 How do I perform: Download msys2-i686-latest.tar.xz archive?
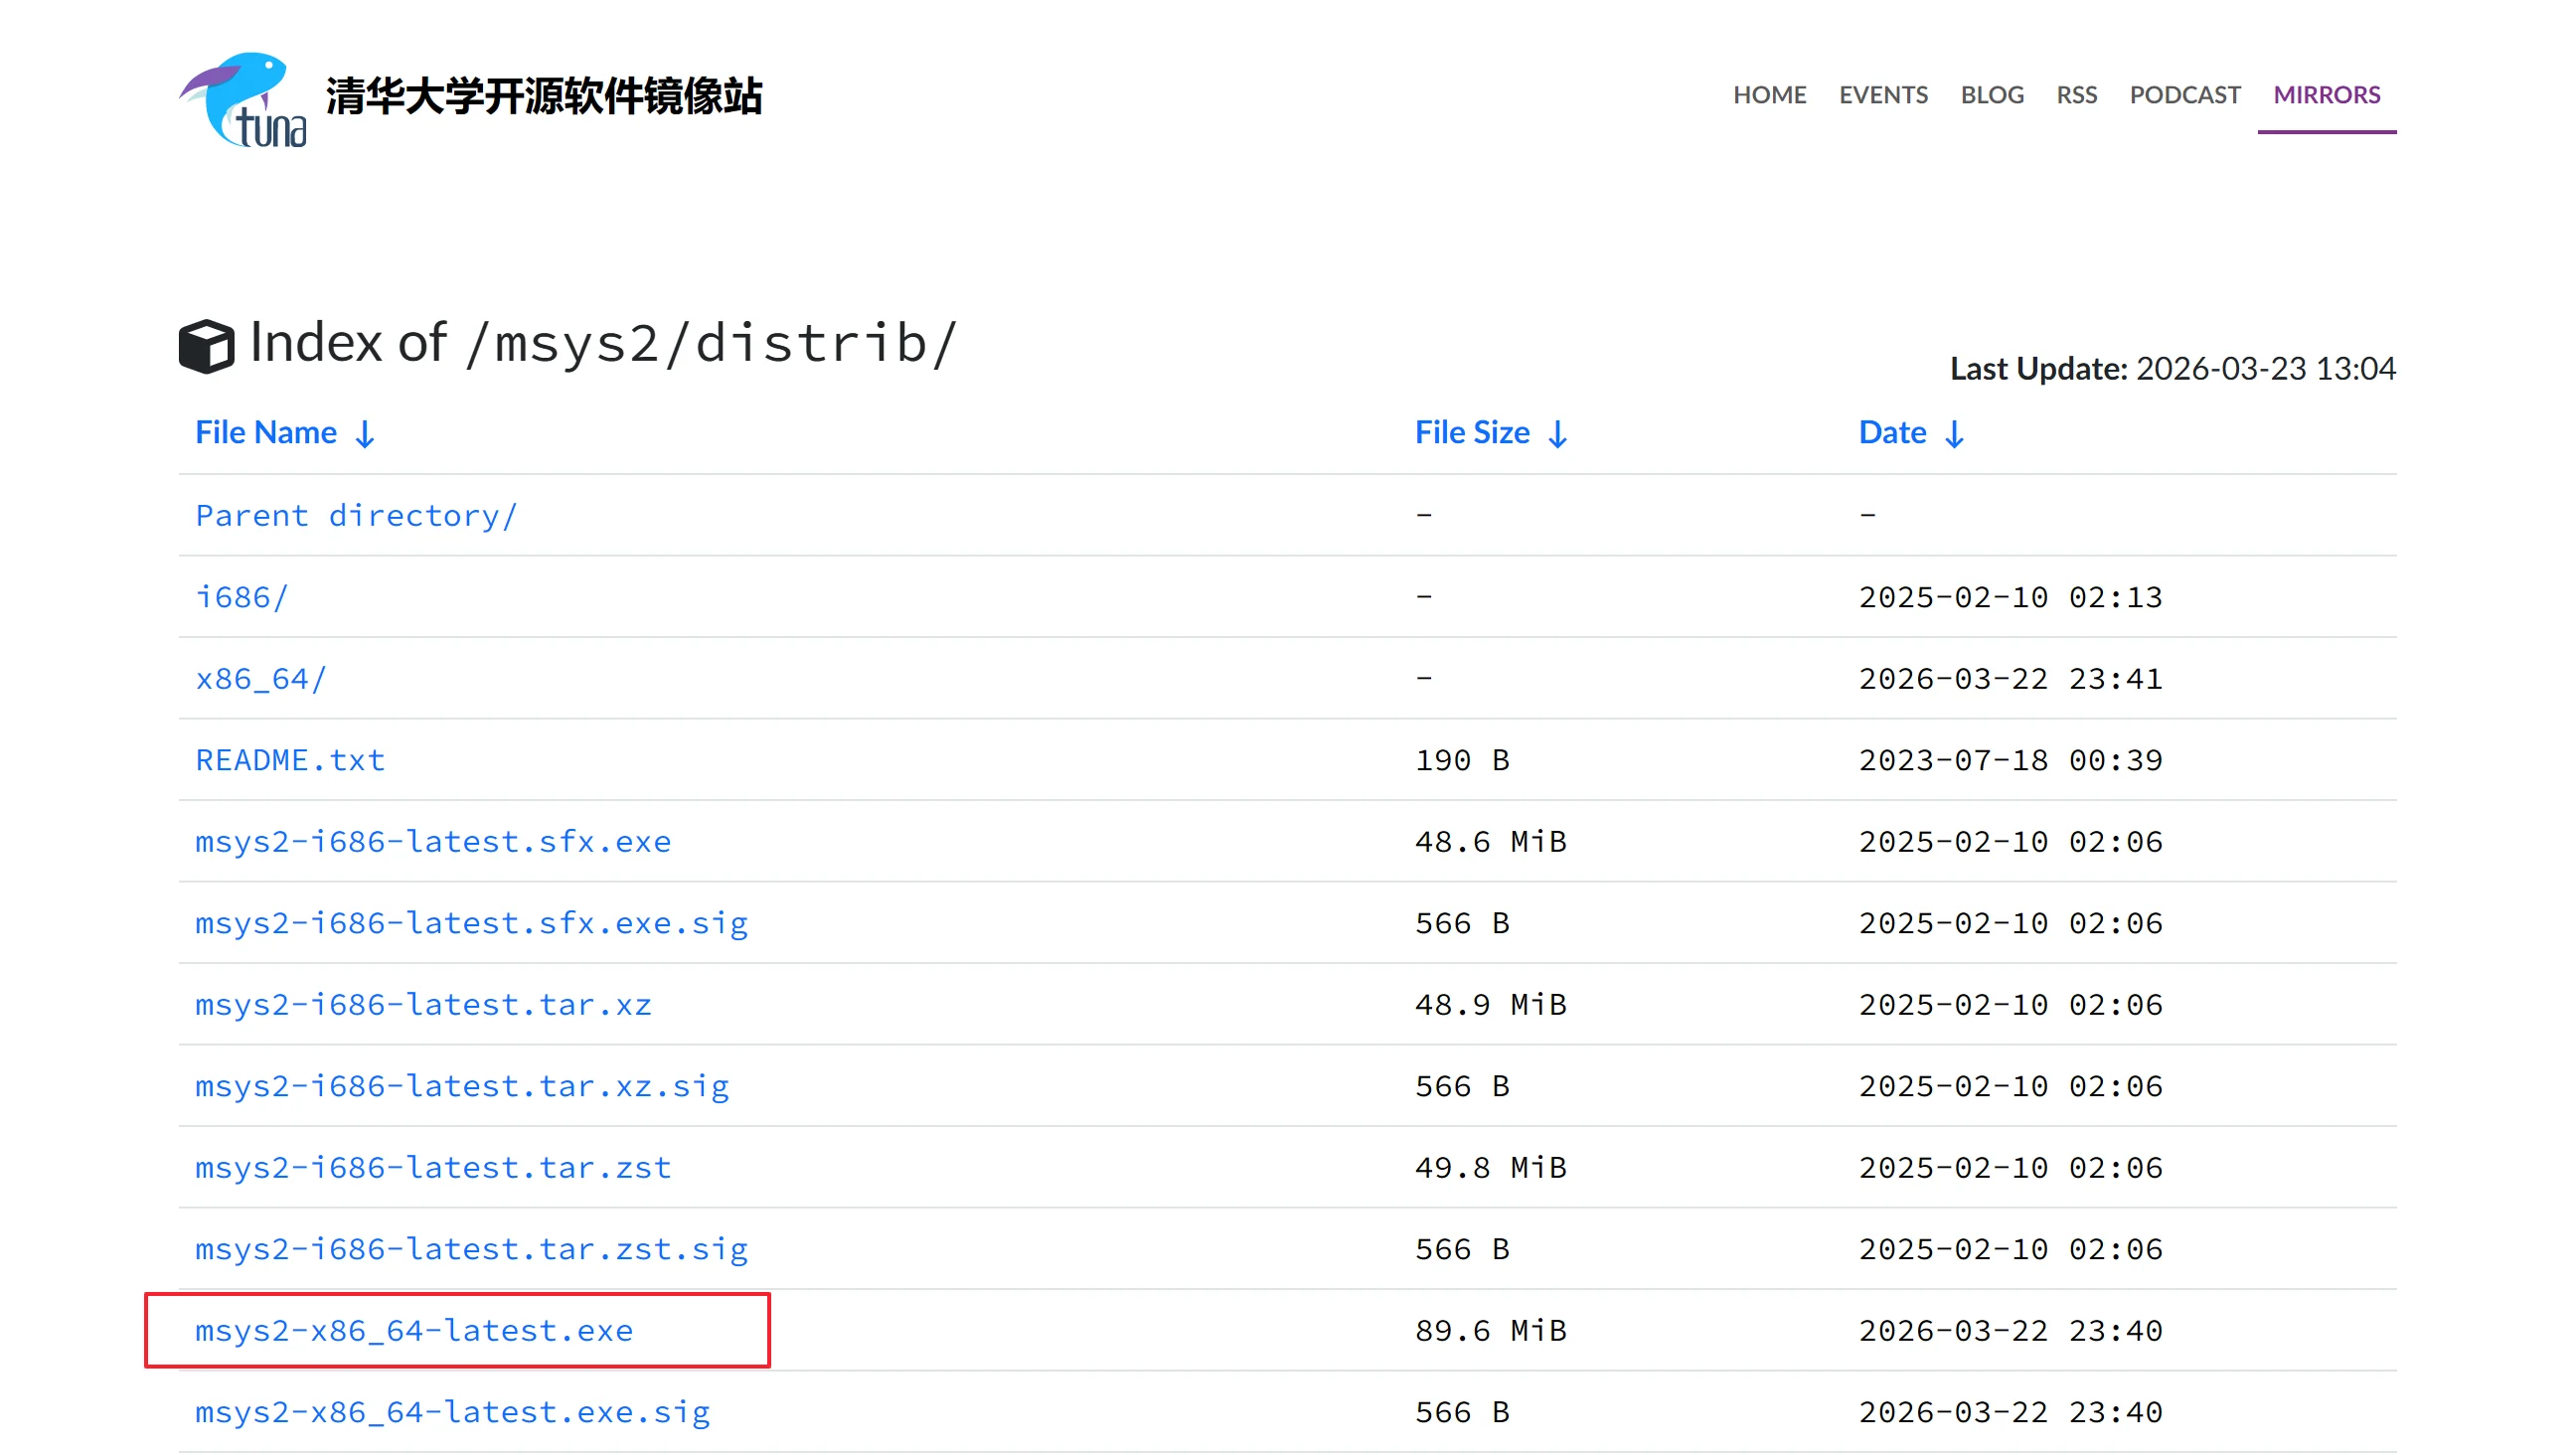click(423, 1006)
